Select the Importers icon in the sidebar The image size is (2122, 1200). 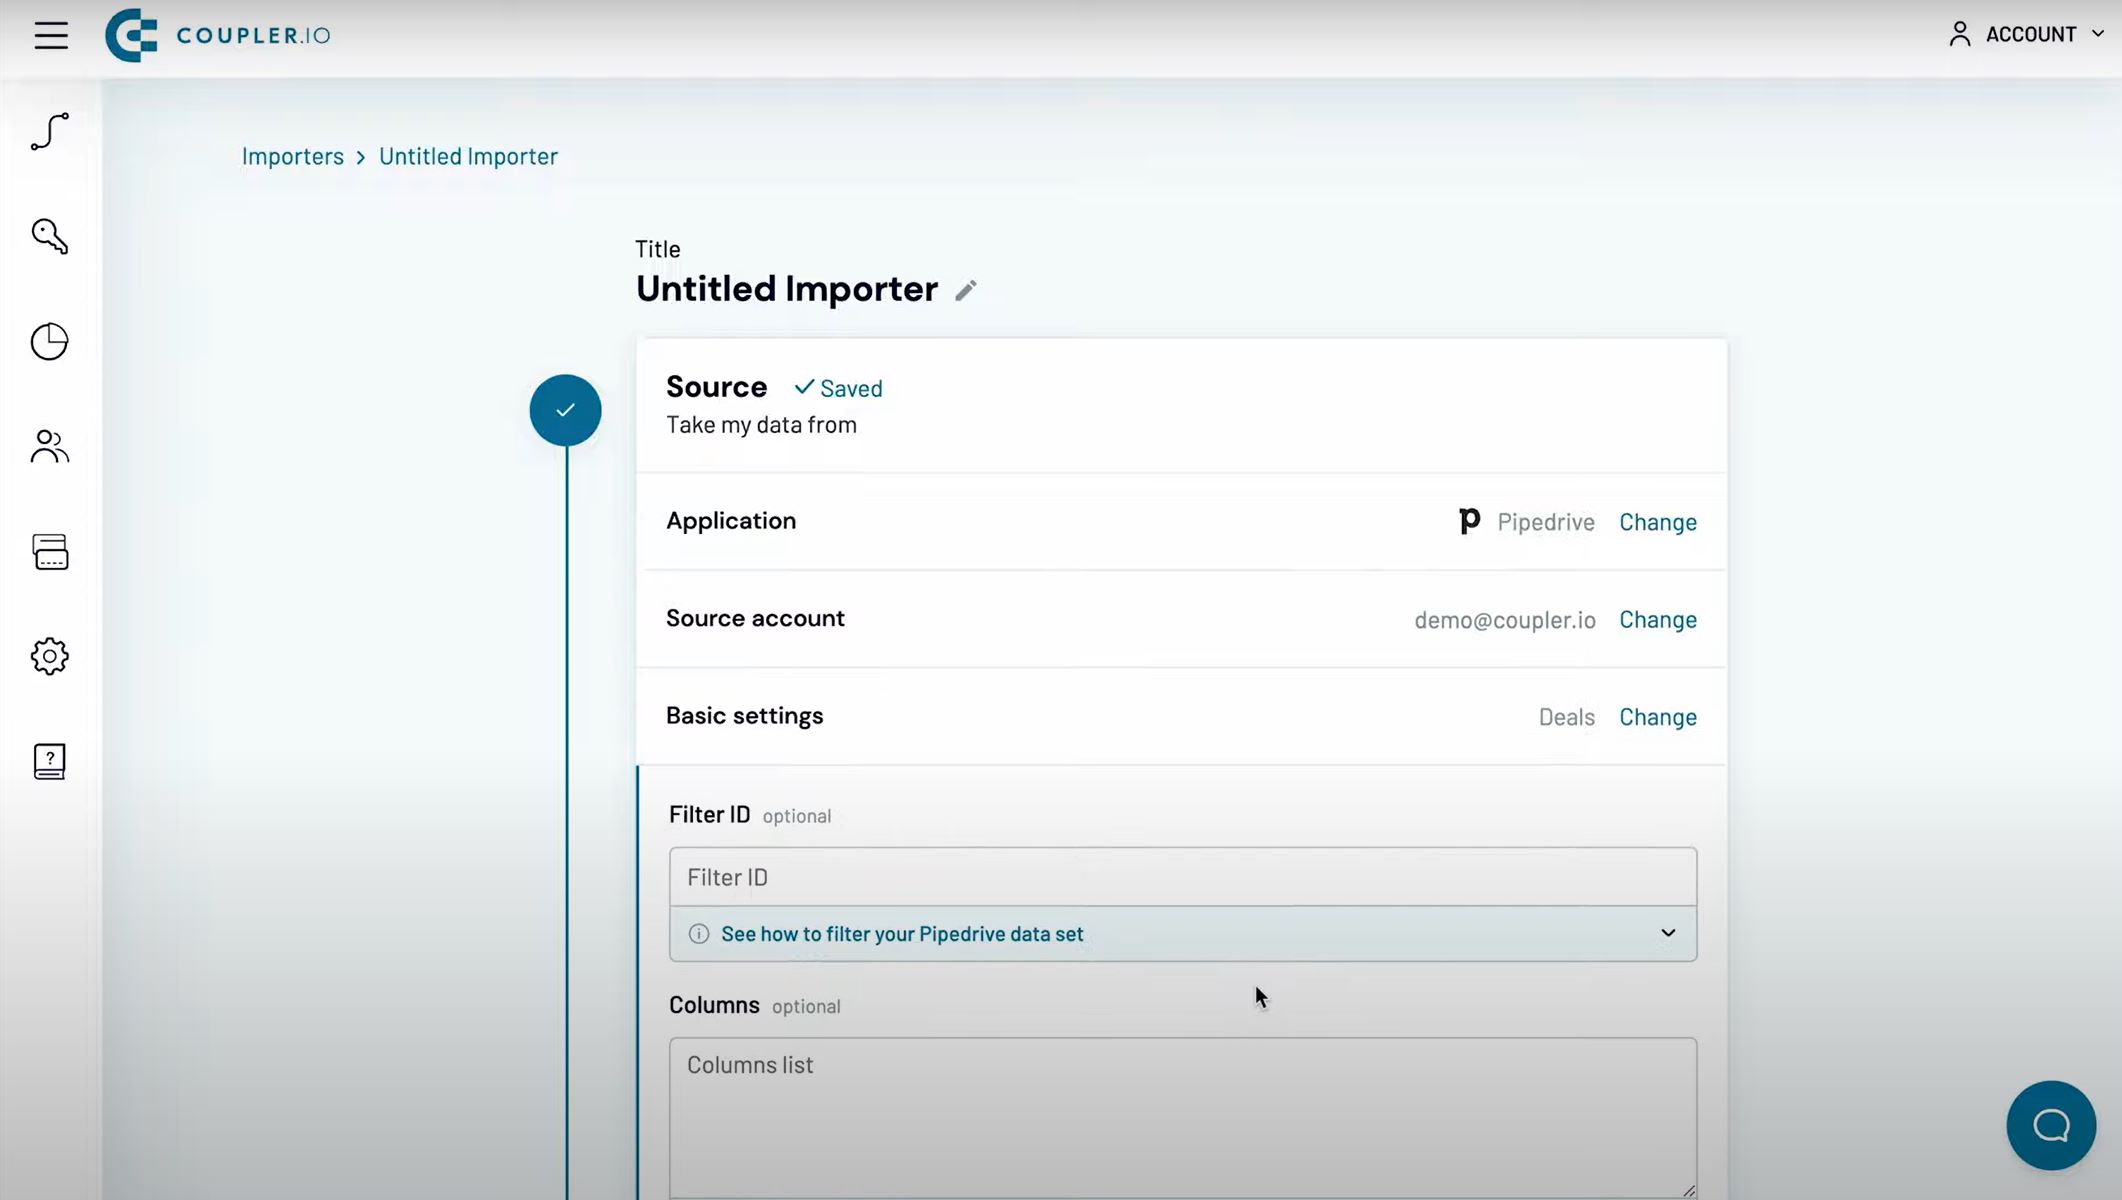(49, 131)
